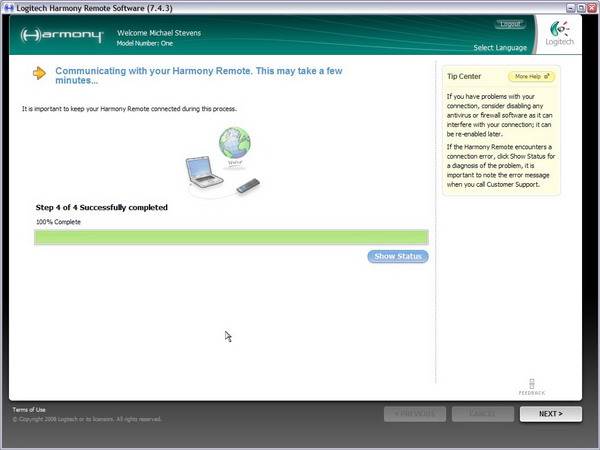Click the green progress bar
The width and height of the screenshot is (600, 450).
(x=231, y=237)
